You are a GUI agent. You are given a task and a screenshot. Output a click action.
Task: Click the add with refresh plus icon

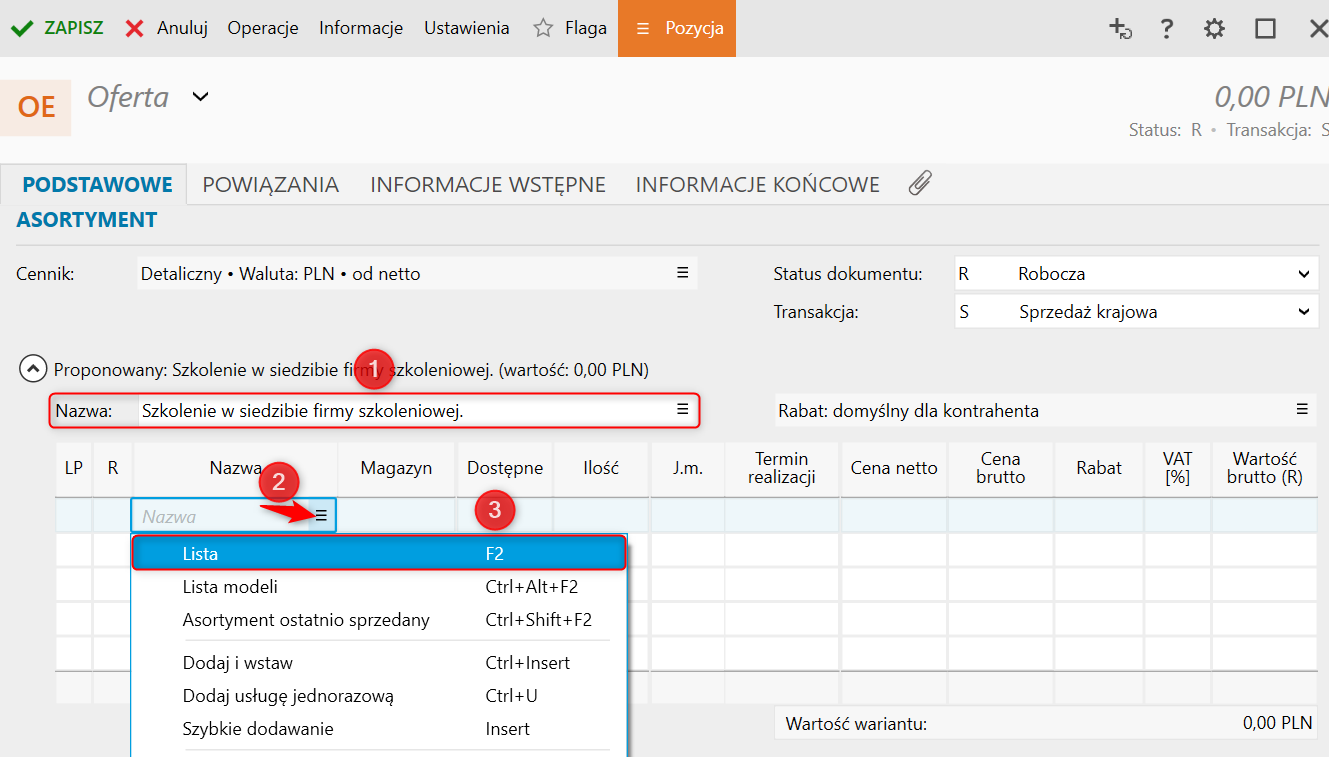tap(1120, 29)
